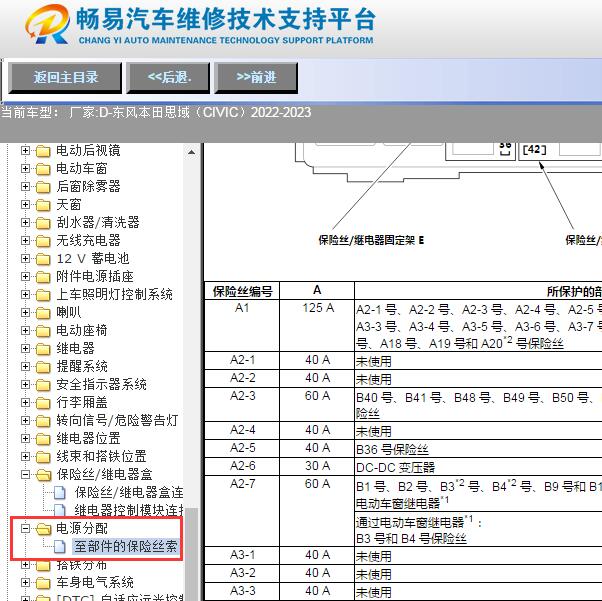602x601 pixels.
Task: Click the 保险丝/继电器盒连 document icon
Action: [x=60, y=493]
